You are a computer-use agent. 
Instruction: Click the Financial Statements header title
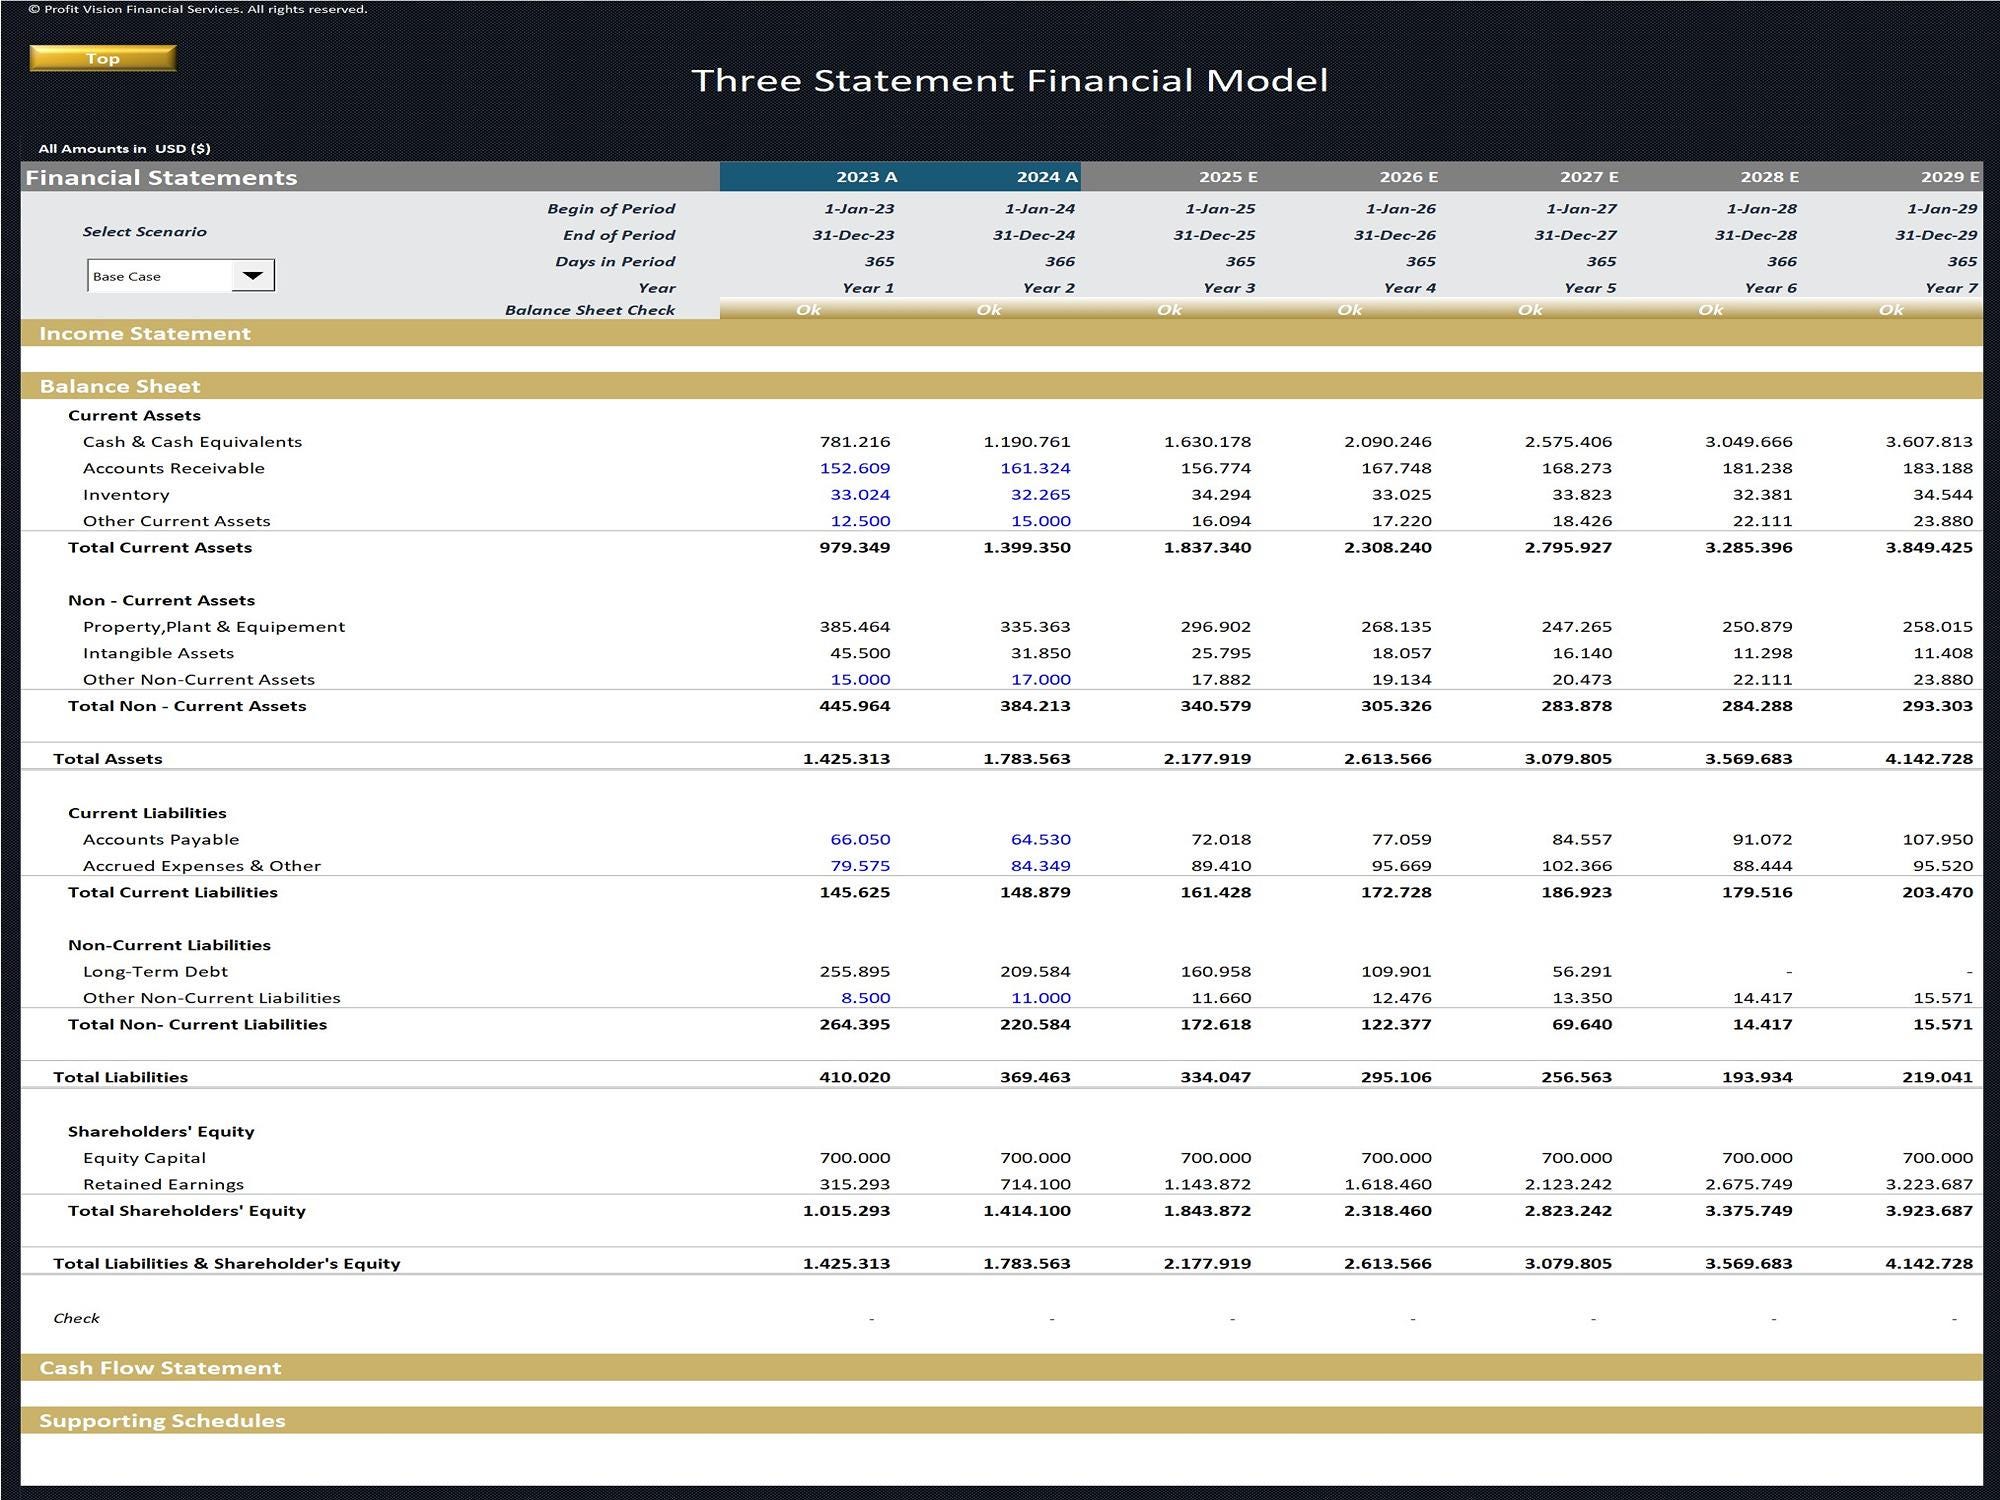[x=161, y=178]
